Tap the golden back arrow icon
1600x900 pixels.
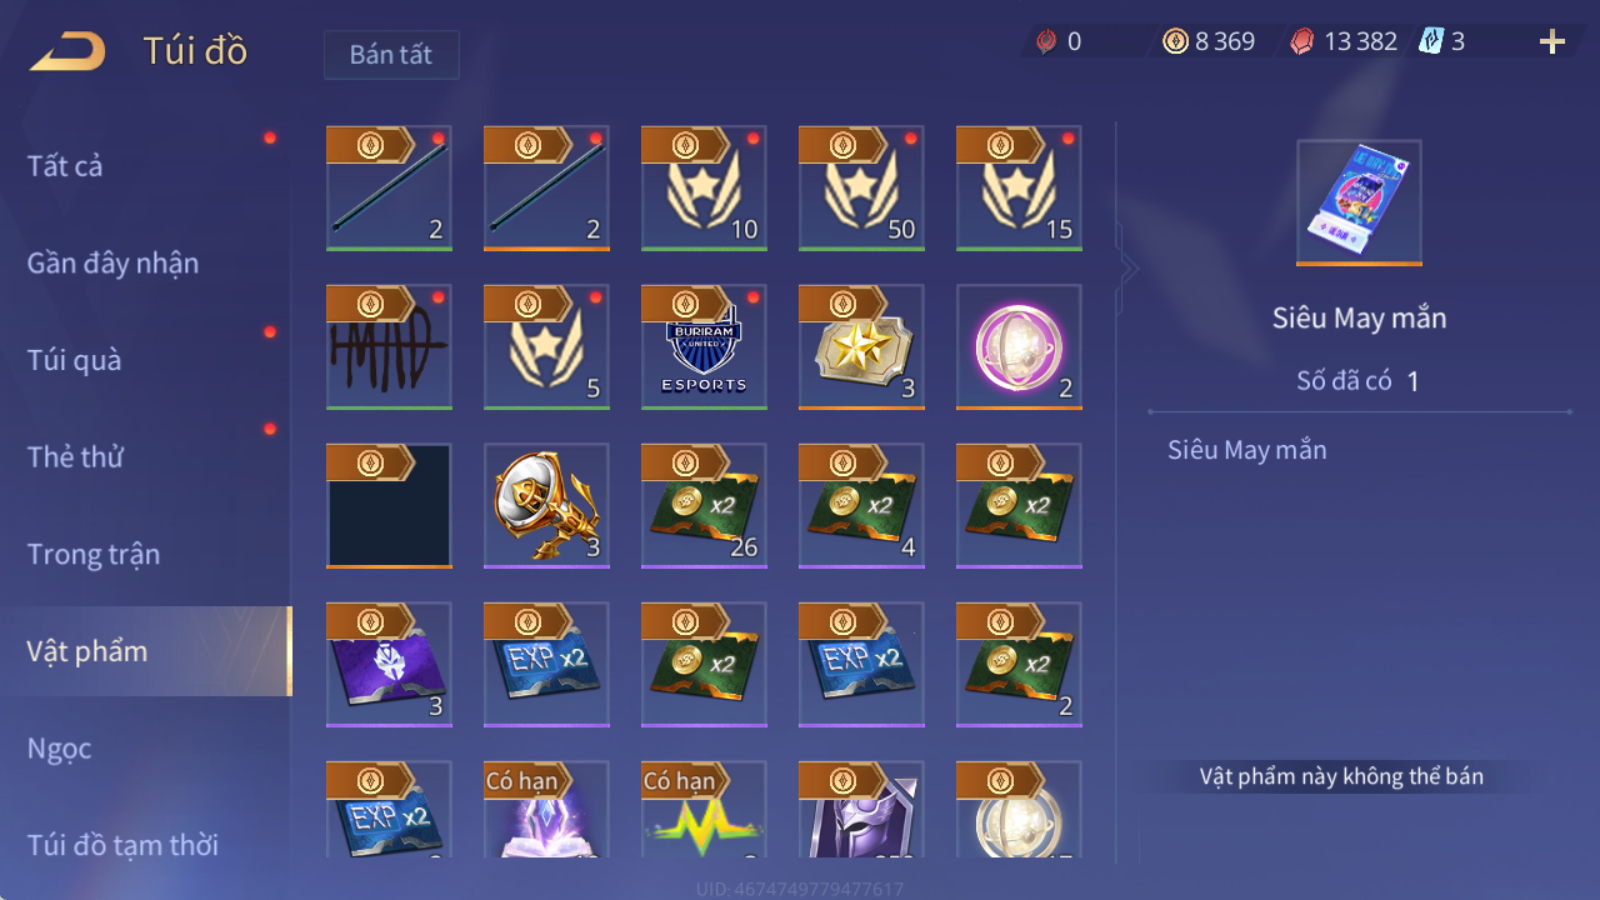point(67,51)
